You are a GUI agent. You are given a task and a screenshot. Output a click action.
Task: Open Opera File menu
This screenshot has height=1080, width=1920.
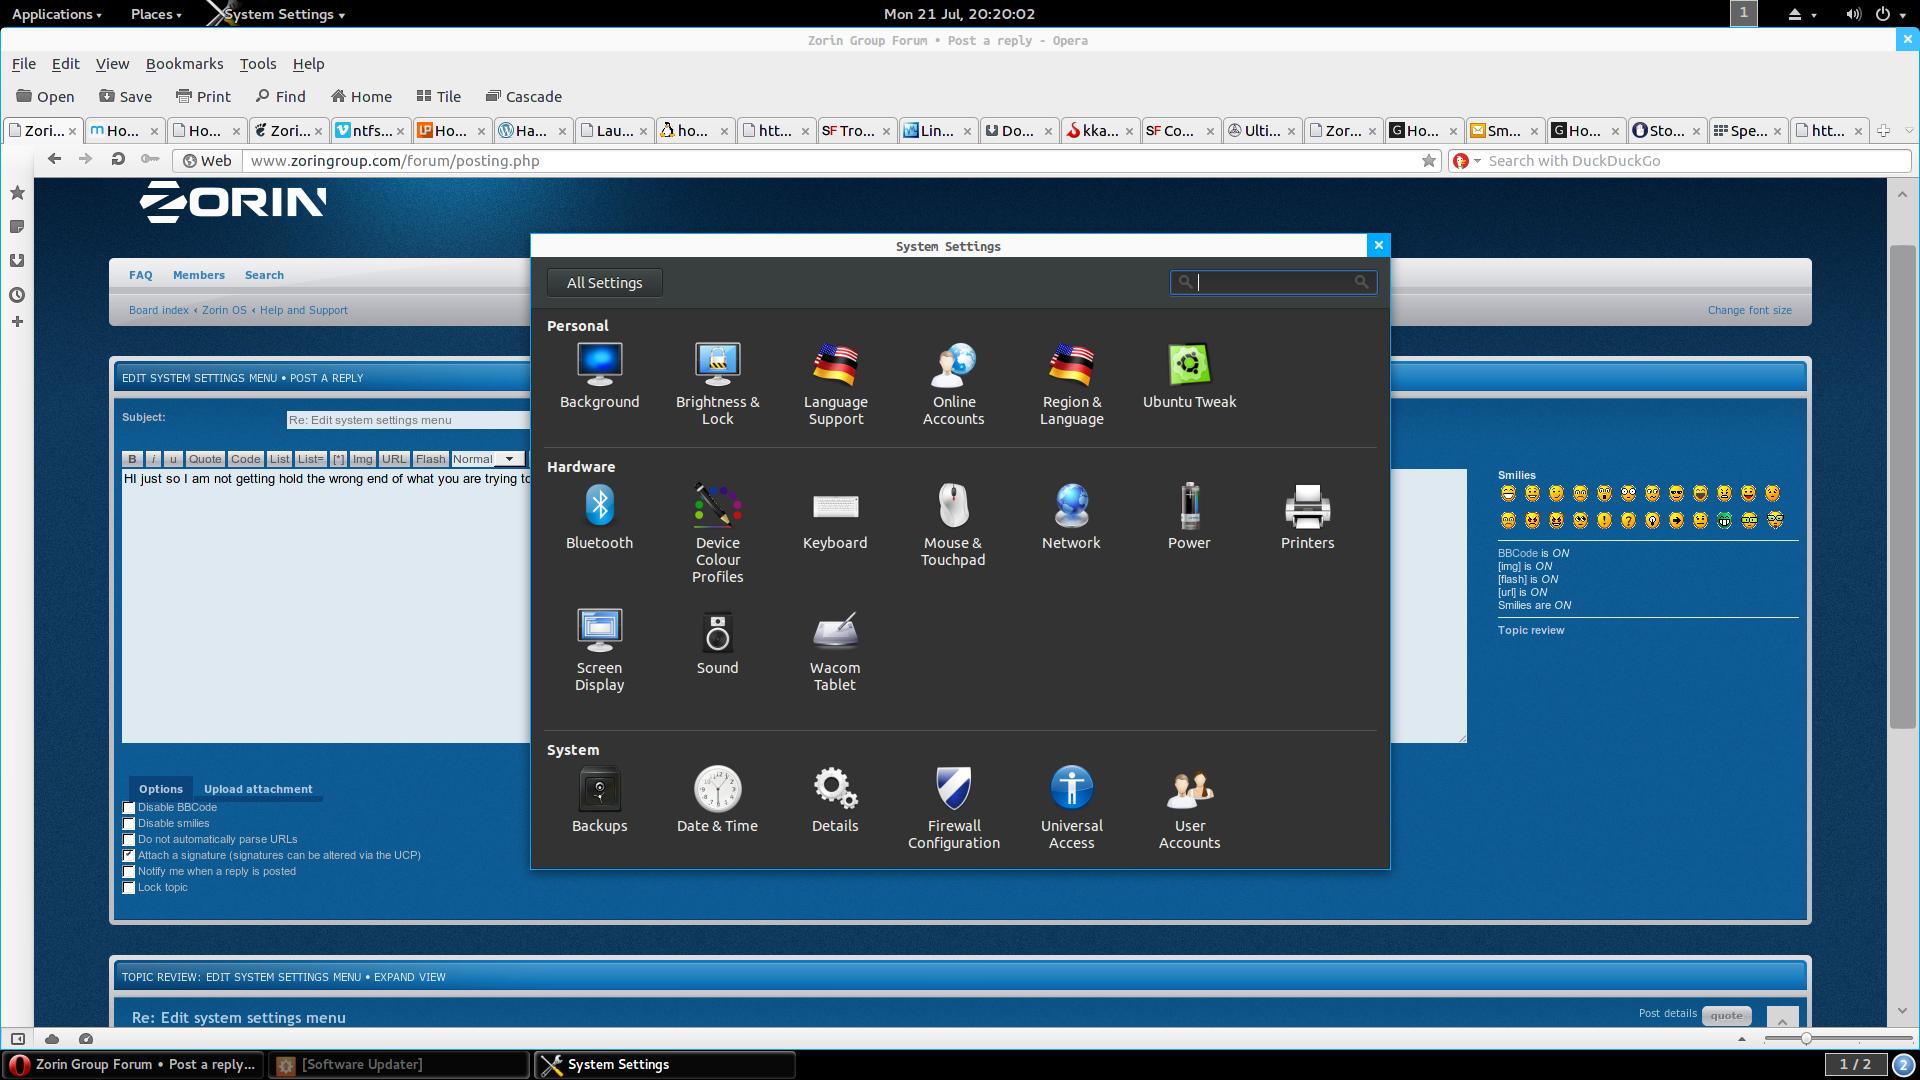[24, 63]
